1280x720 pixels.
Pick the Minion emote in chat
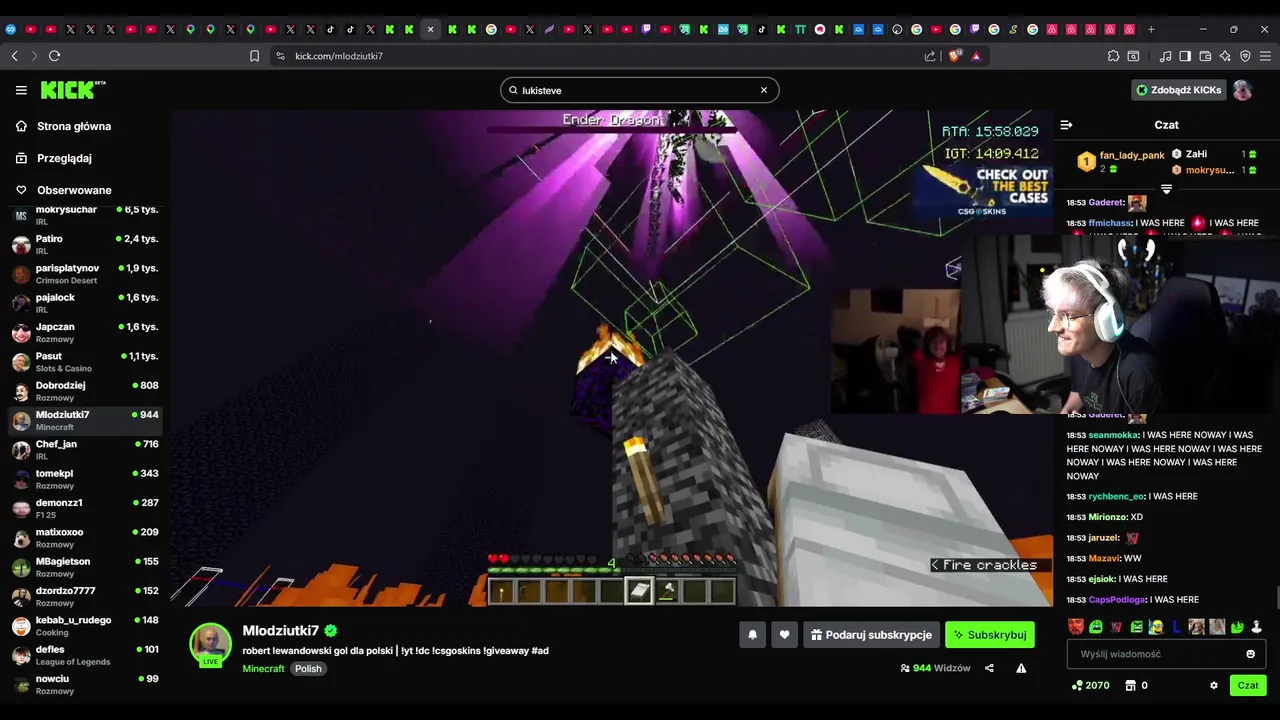coord(1156,627)
